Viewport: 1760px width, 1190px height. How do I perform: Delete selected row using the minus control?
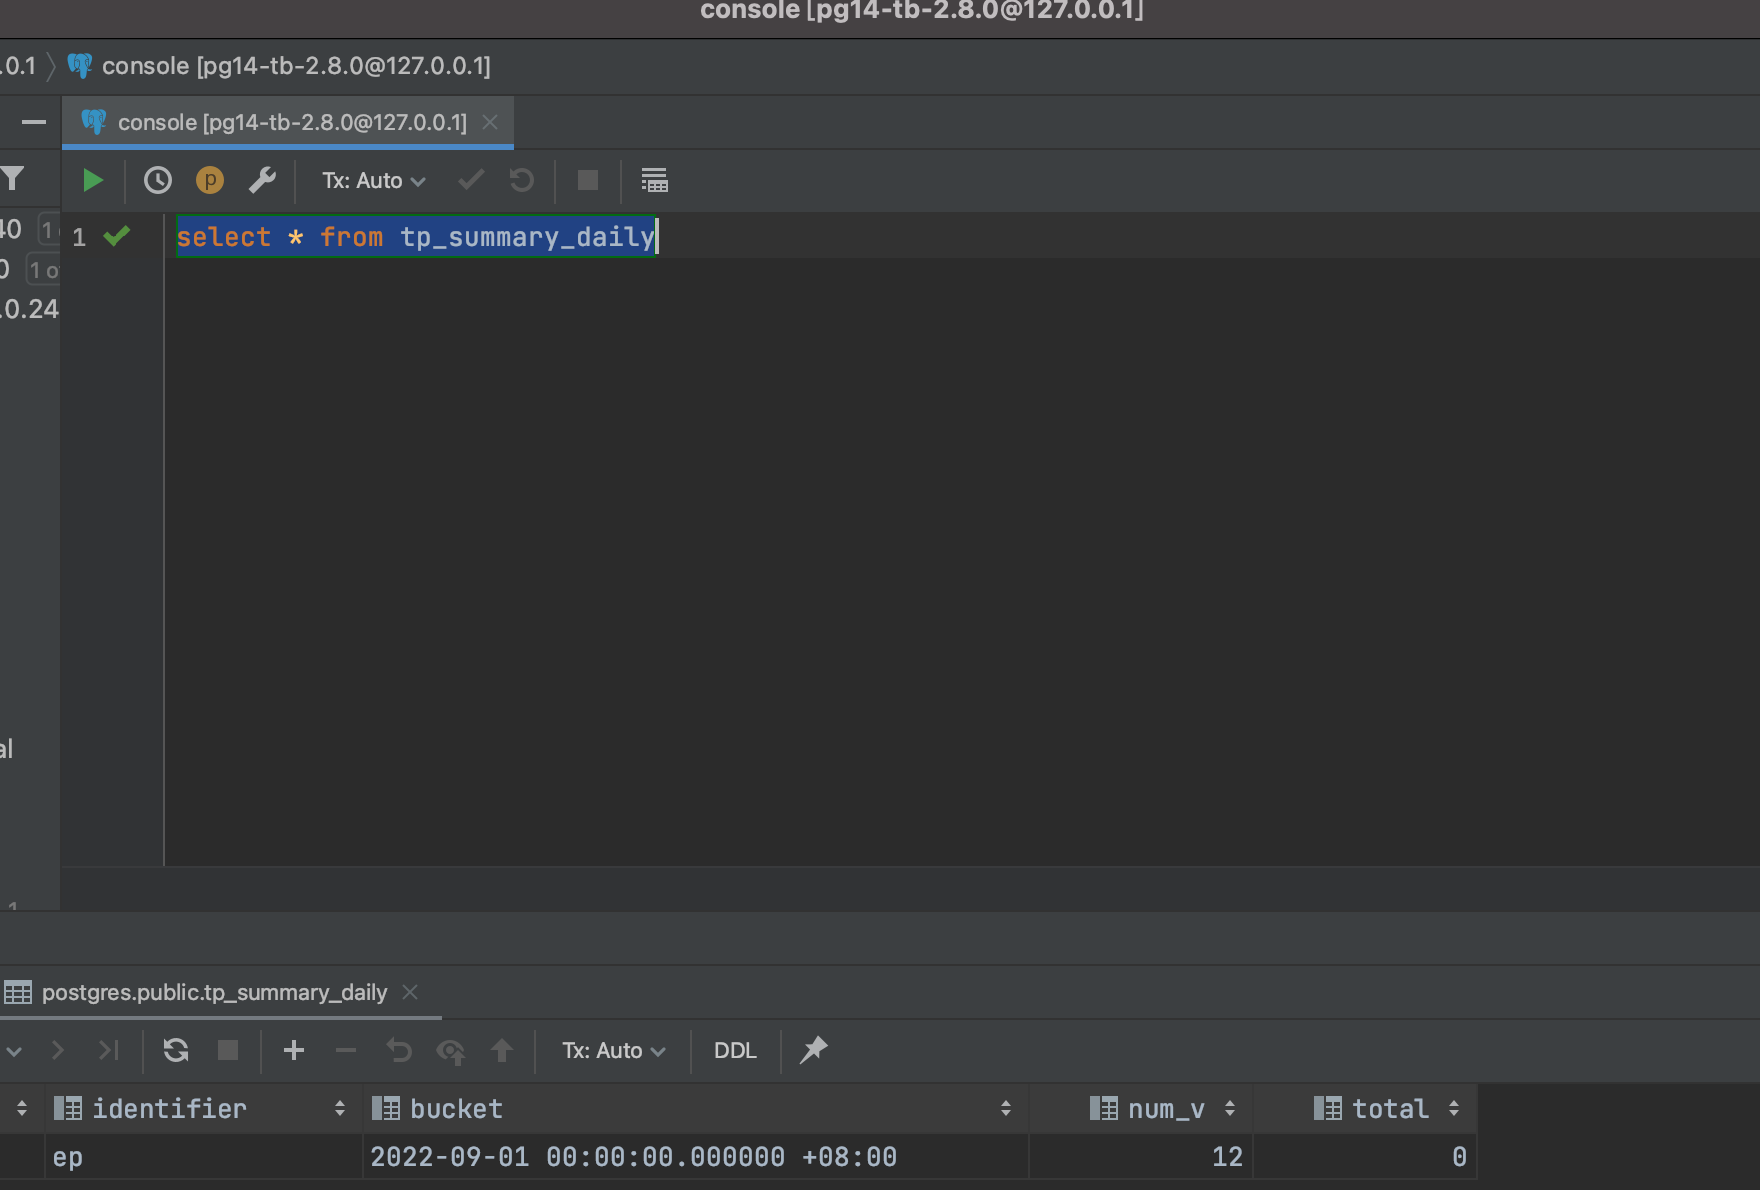(x=345, y=1050)
